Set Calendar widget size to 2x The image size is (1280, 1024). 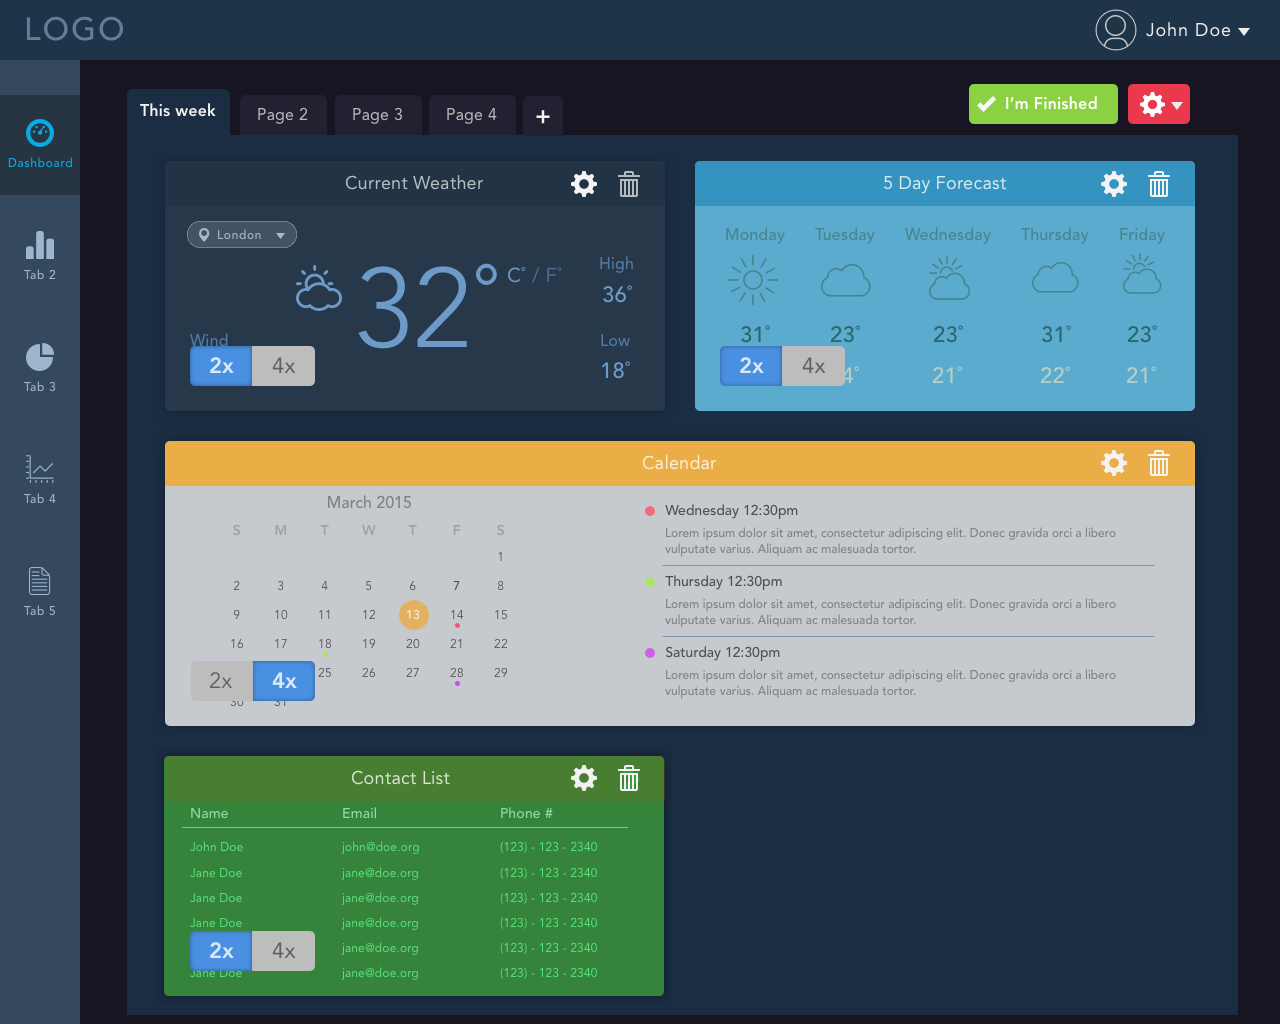coord(221,681)
